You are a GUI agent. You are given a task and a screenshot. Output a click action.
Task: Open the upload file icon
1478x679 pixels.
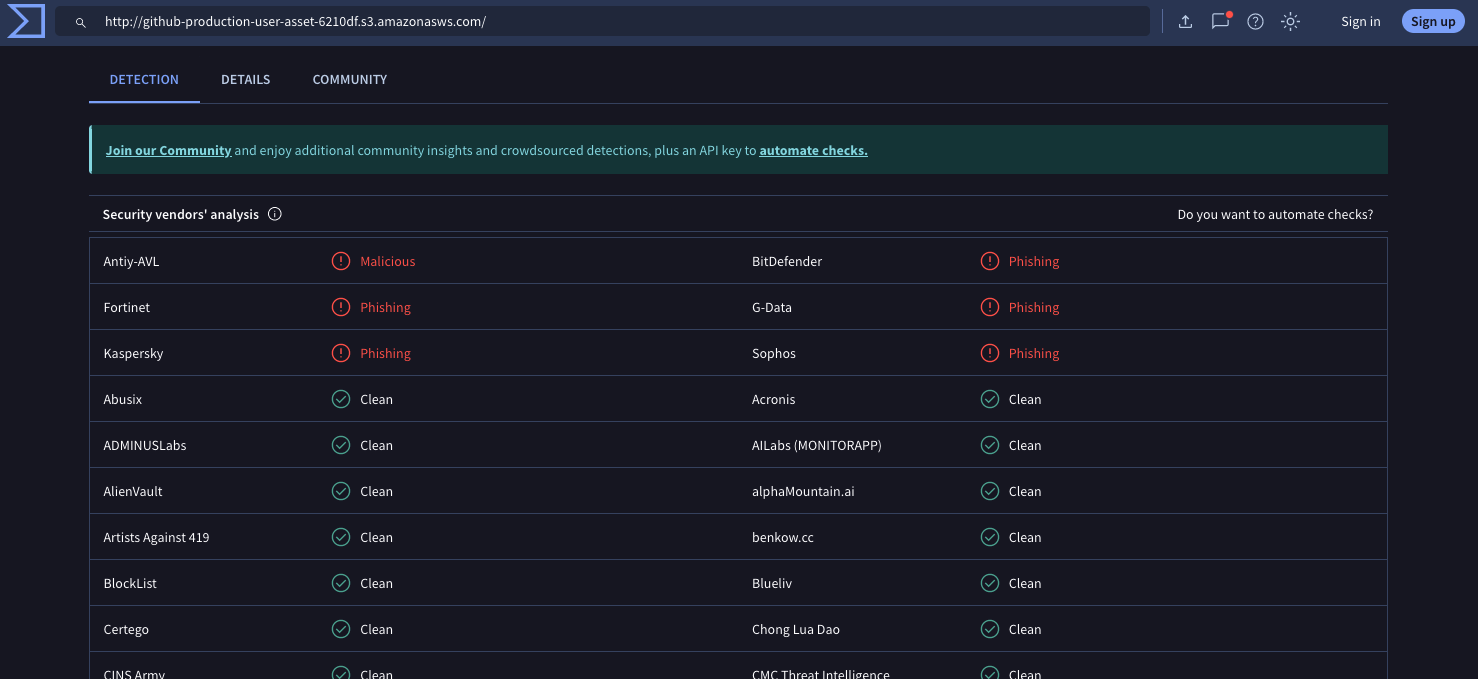[1185, 22]
